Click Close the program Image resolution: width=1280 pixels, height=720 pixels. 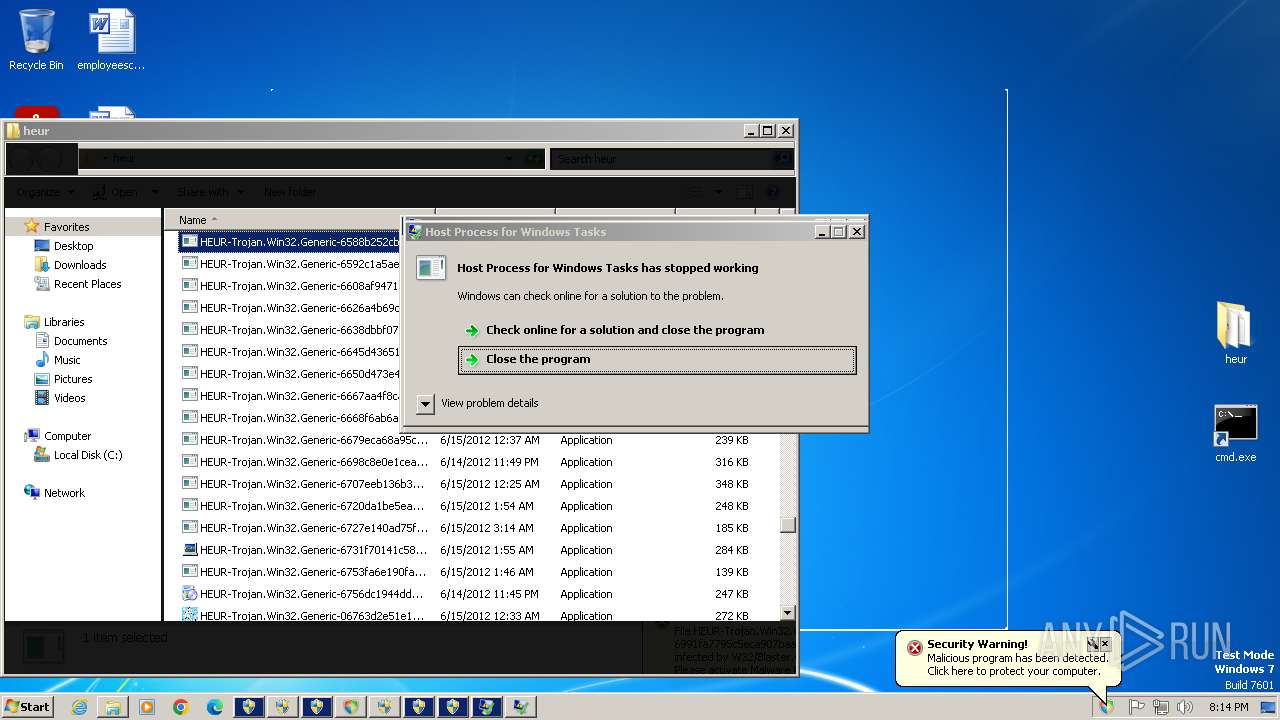(657, 360)
